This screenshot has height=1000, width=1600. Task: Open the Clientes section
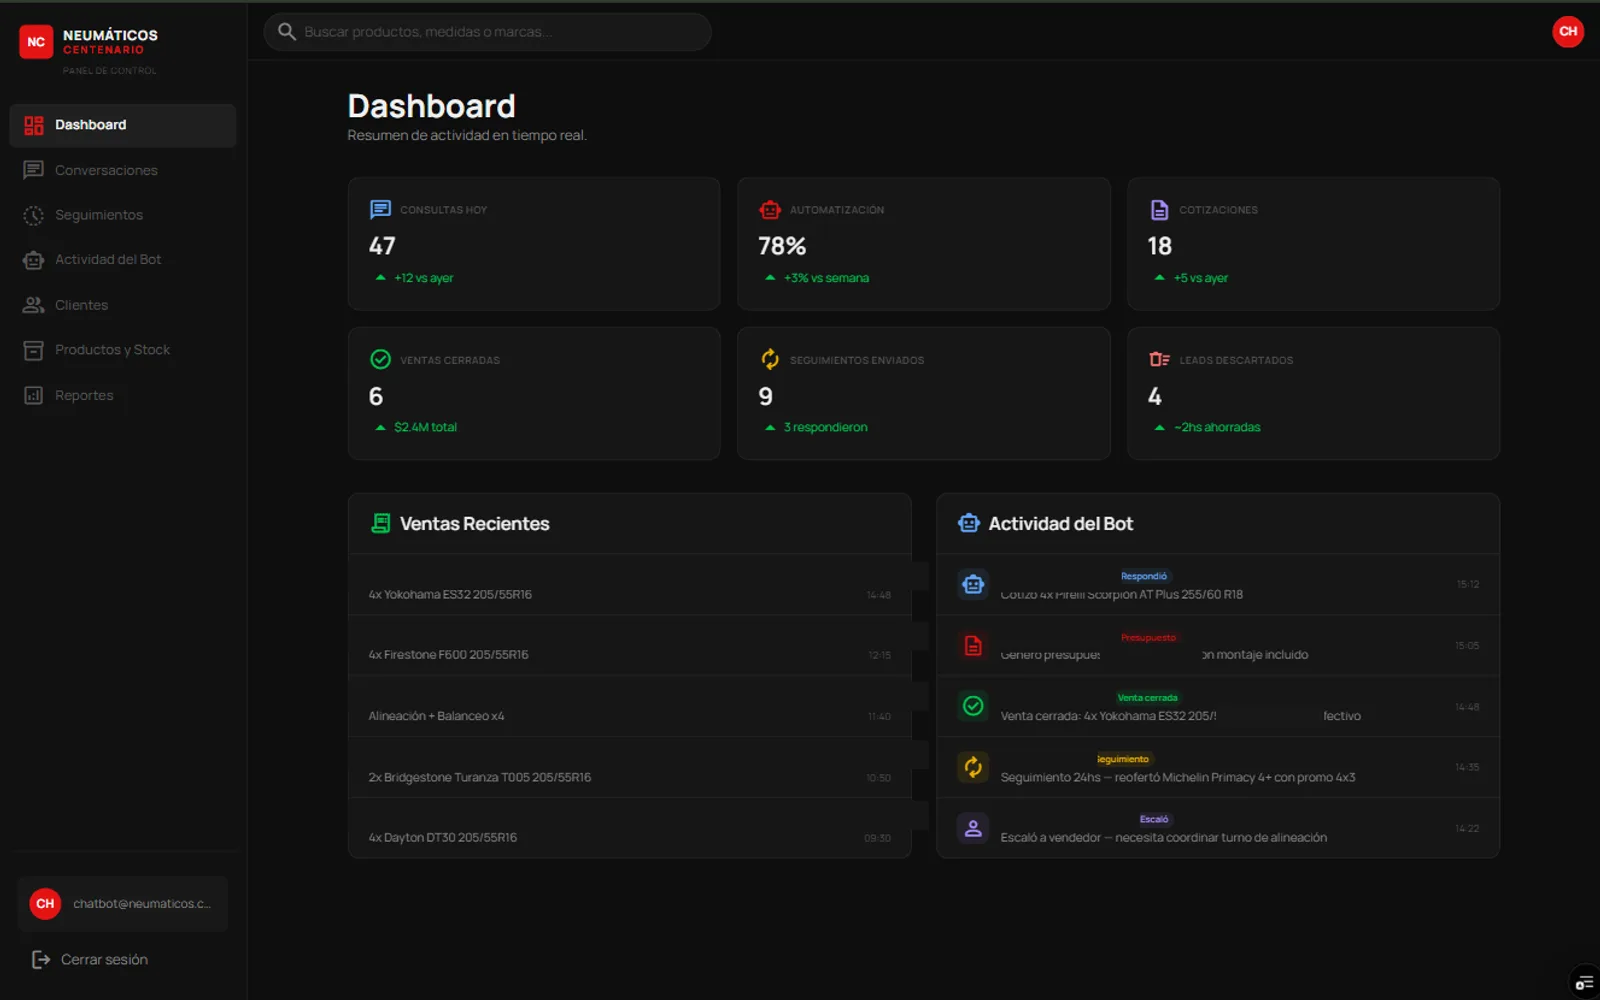122,305
